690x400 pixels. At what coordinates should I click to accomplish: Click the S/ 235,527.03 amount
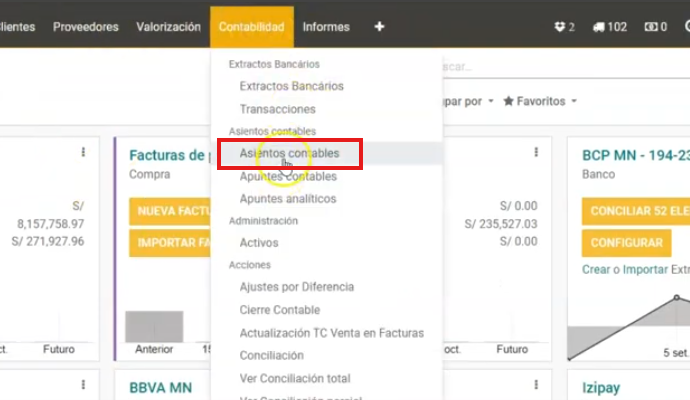pos(501,224)
